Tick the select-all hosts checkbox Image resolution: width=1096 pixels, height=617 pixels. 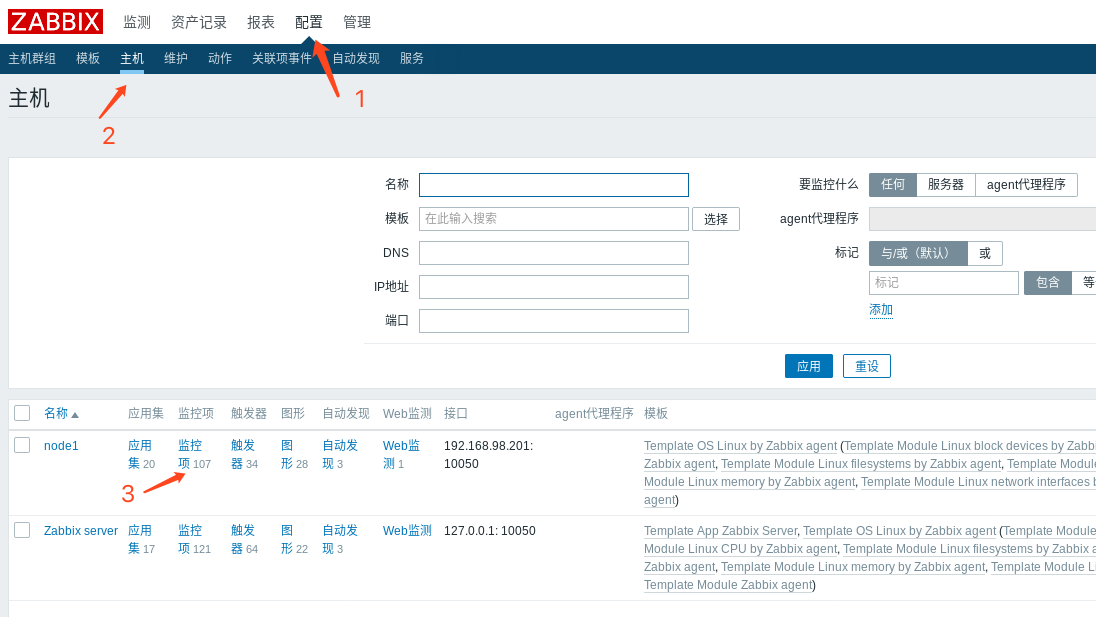tap(22, 413)
